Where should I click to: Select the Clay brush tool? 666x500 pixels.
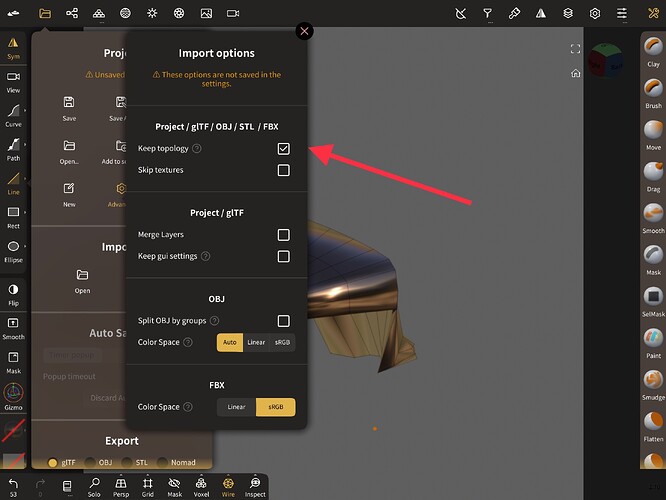click(653, 52)
